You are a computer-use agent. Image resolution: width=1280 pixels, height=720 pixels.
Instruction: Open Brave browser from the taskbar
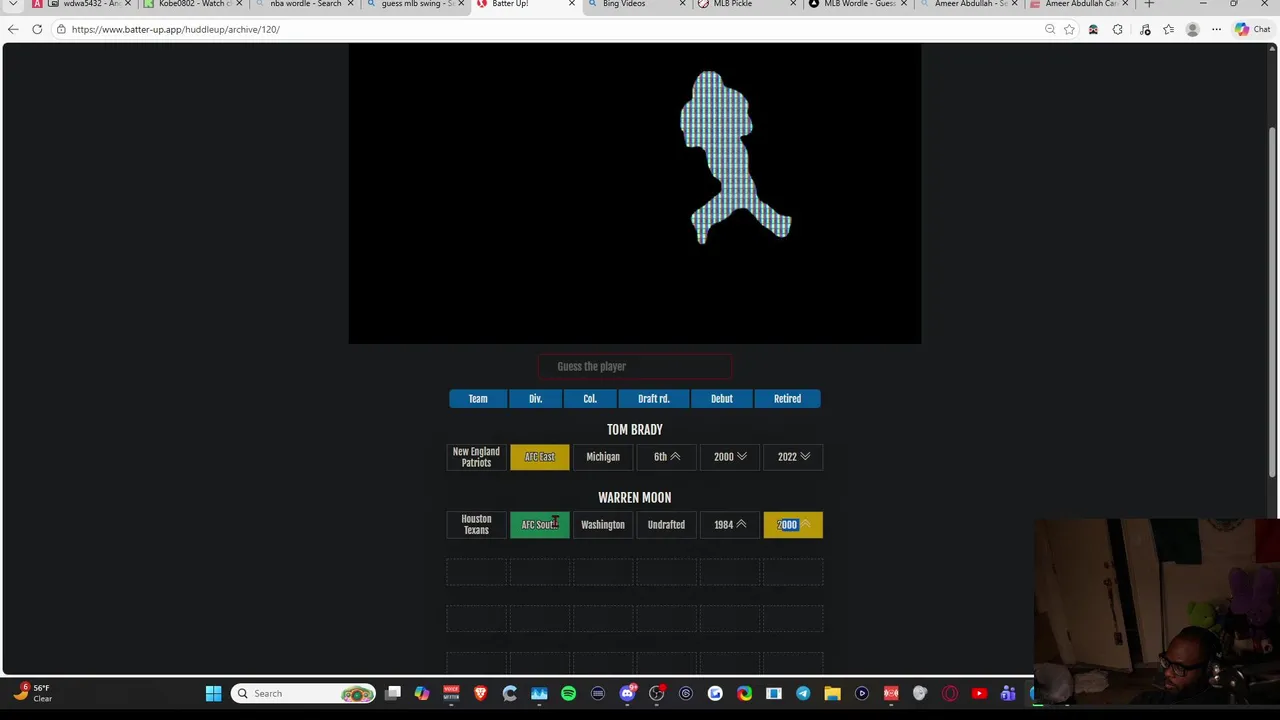click(x=480, y=693)
